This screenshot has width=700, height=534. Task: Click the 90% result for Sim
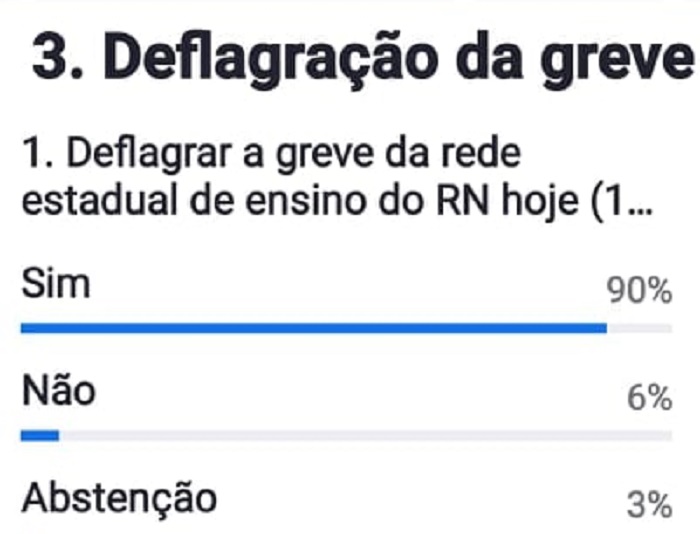pyautogui.click(x=639, y=290)
